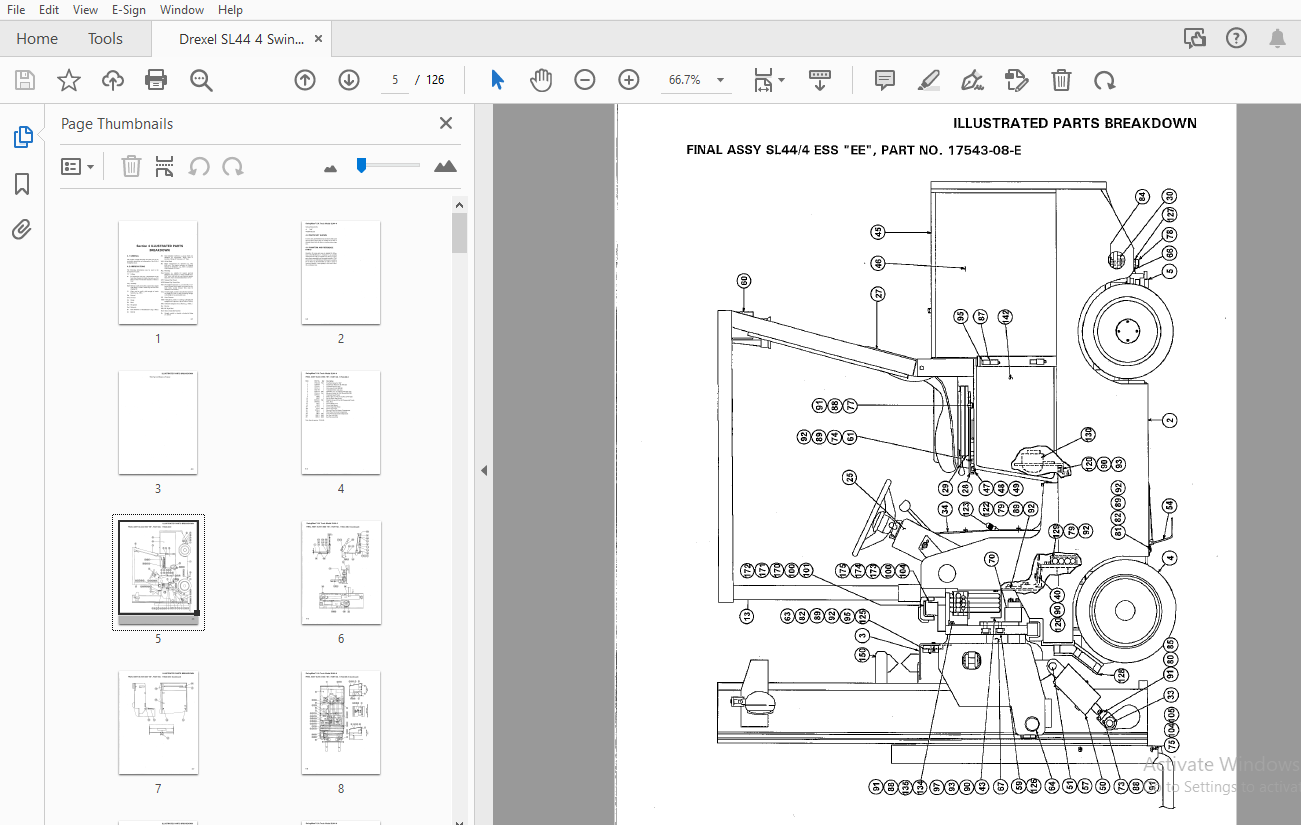Enlarge thumbnail size with the large mountain icon
Image resolution: width=1301 pixels, height=825 pixels.
(445, 166)
